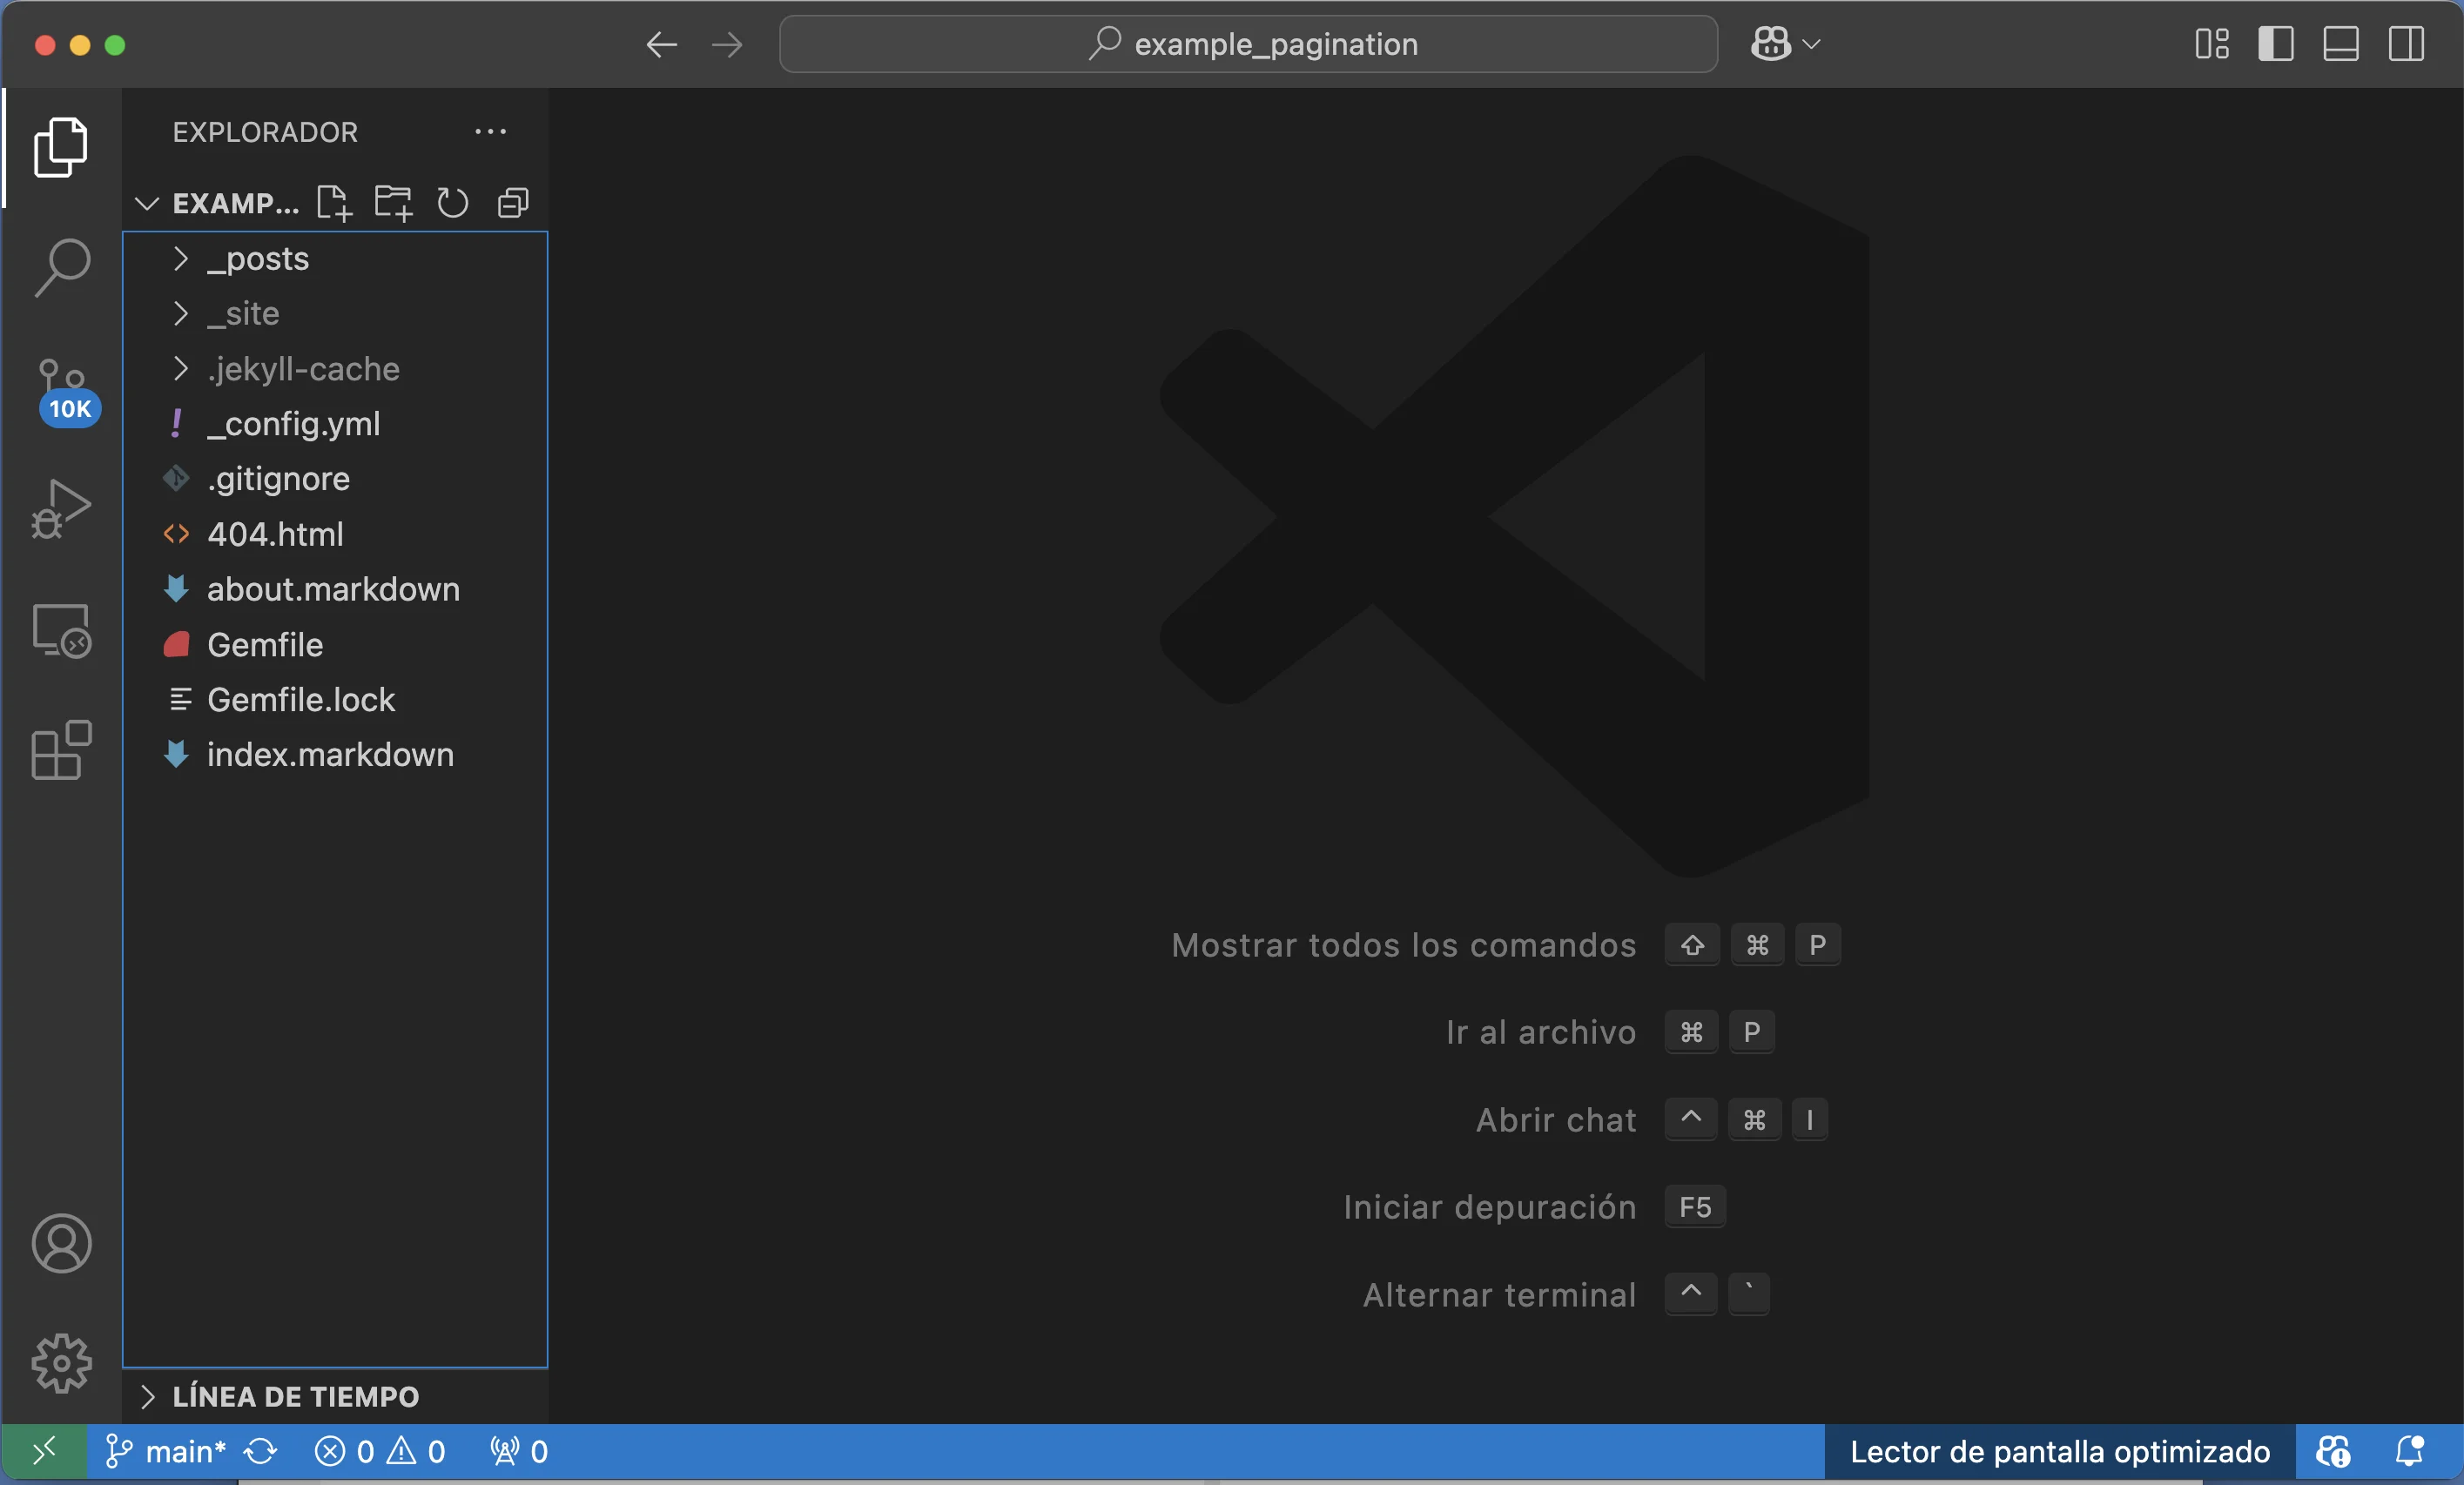
Task: Click the EXPLORADOR panel title
Action: (x=265, y=132)
